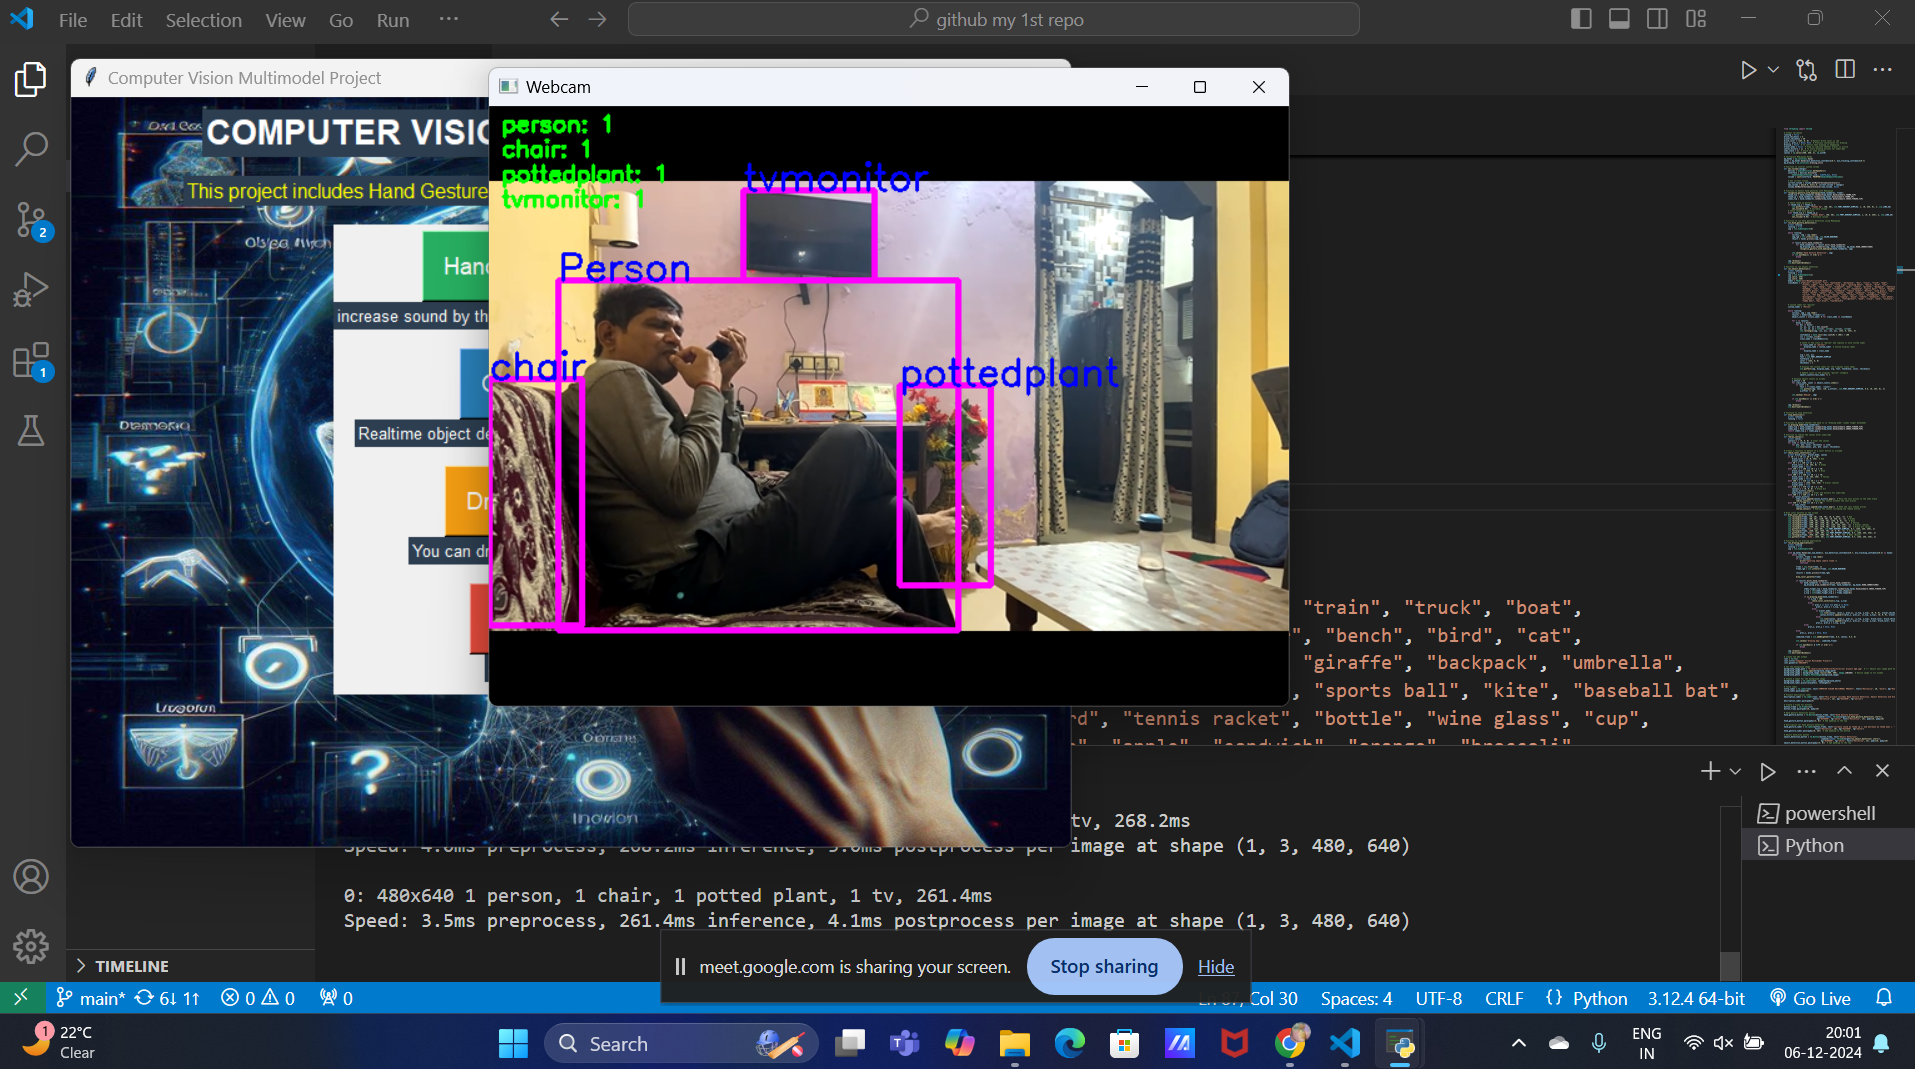
Task: Hide the meet.google.com sharing banner
Action: pos(1215,966)
